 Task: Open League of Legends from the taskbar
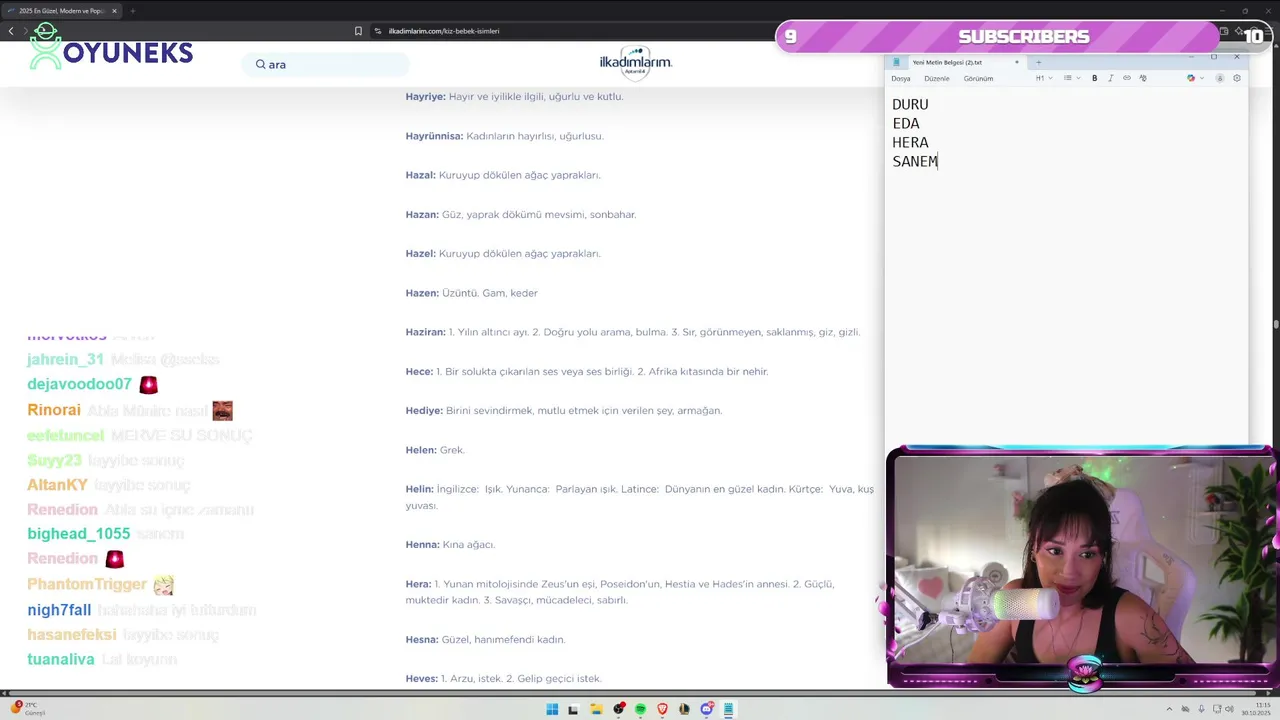click(685, 709)
